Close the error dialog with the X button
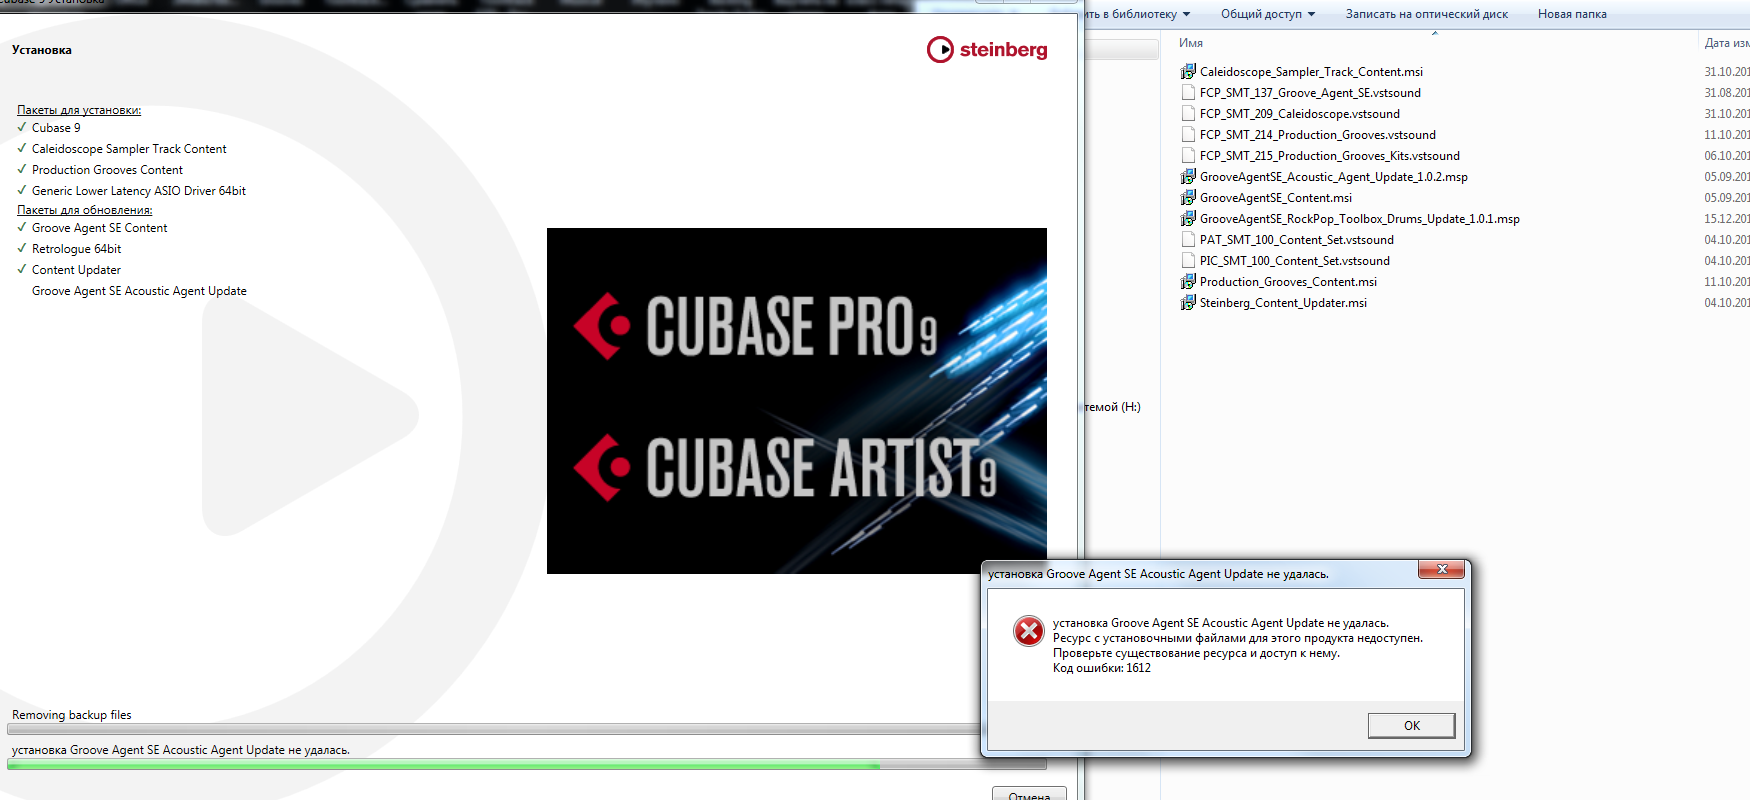 point(1441,569)
